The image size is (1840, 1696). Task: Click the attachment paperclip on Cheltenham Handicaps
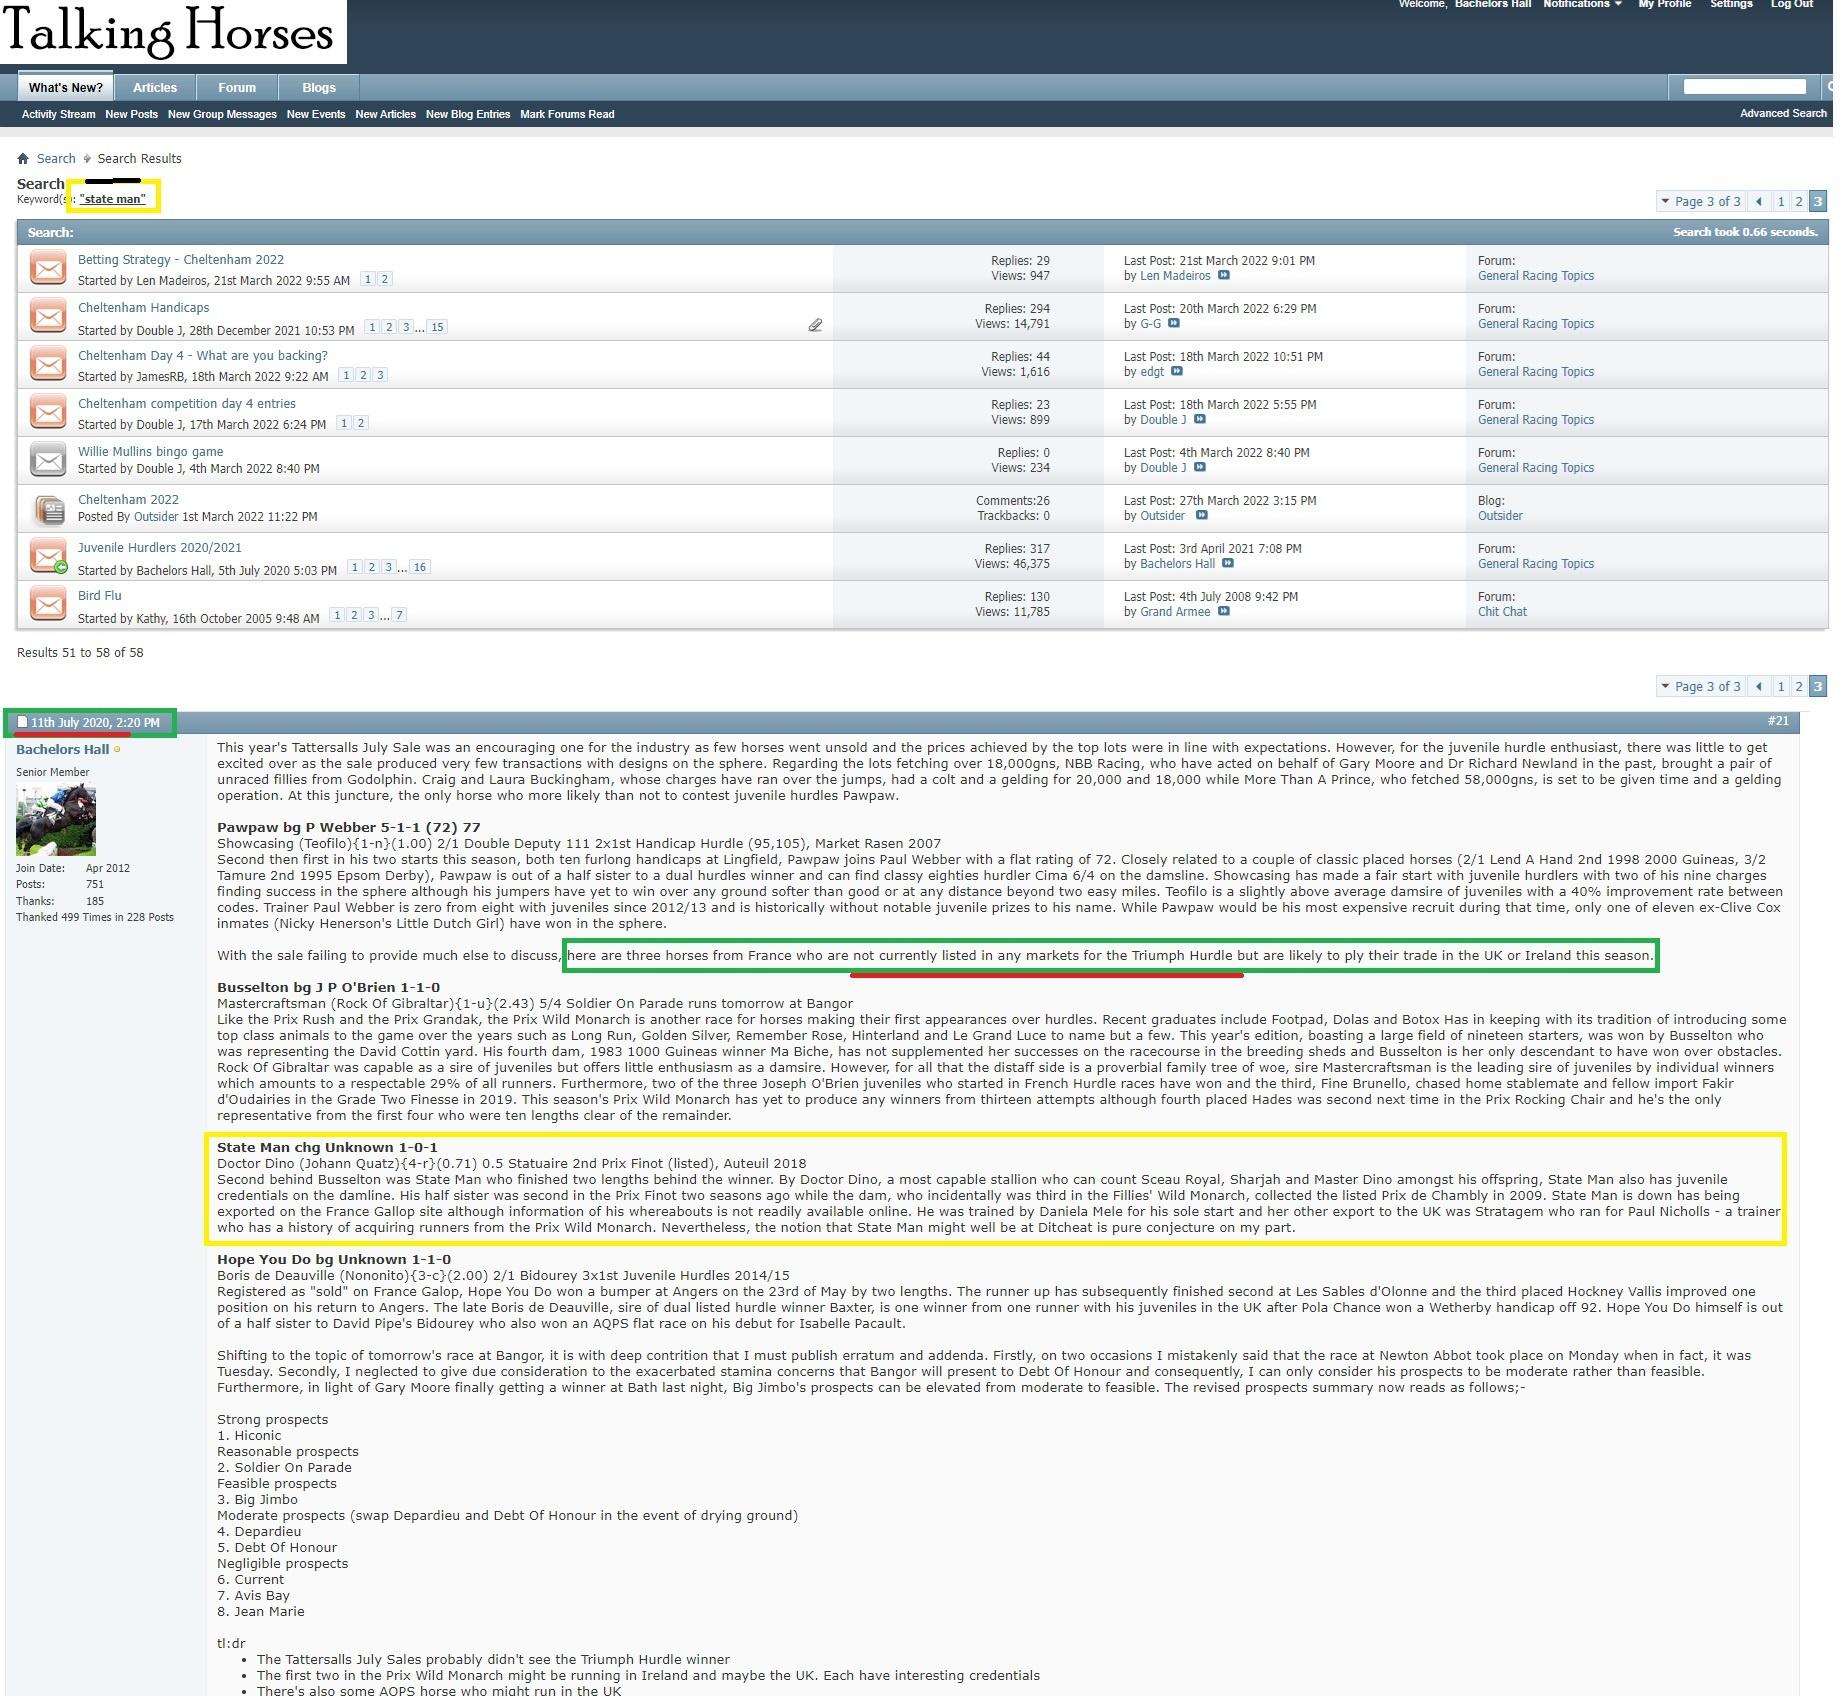[x=815, y=325]
